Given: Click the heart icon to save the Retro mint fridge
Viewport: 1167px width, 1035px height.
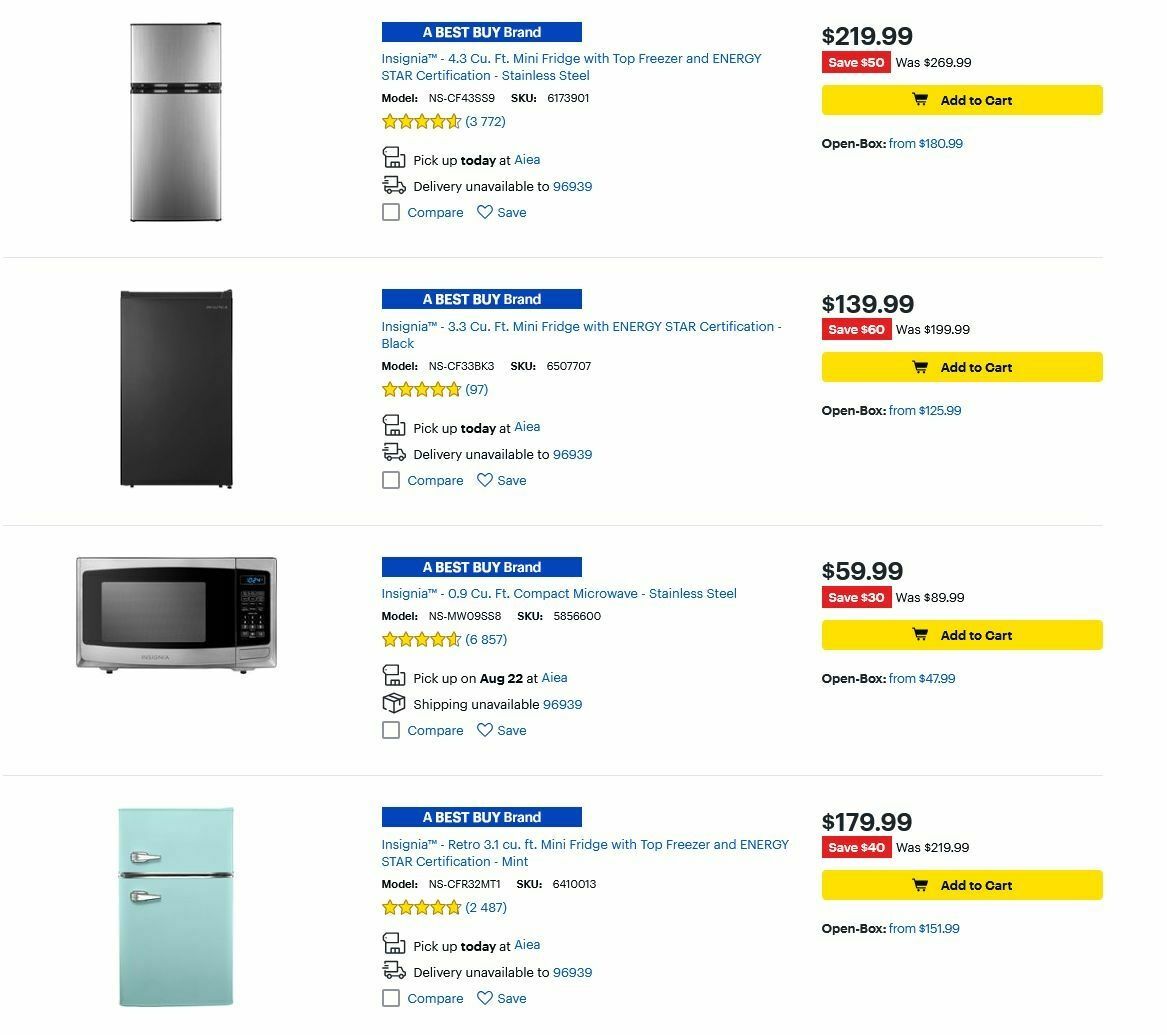Looking at the screenshot, I should pyautogui.click(x=485, y=997).
